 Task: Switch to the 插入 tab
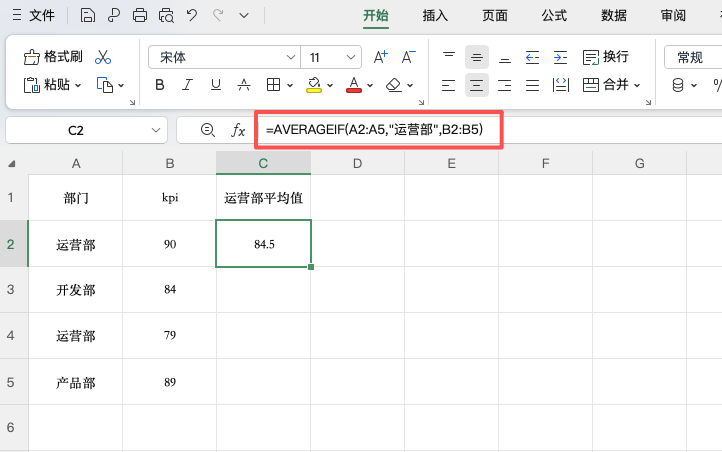pos(435,16)
